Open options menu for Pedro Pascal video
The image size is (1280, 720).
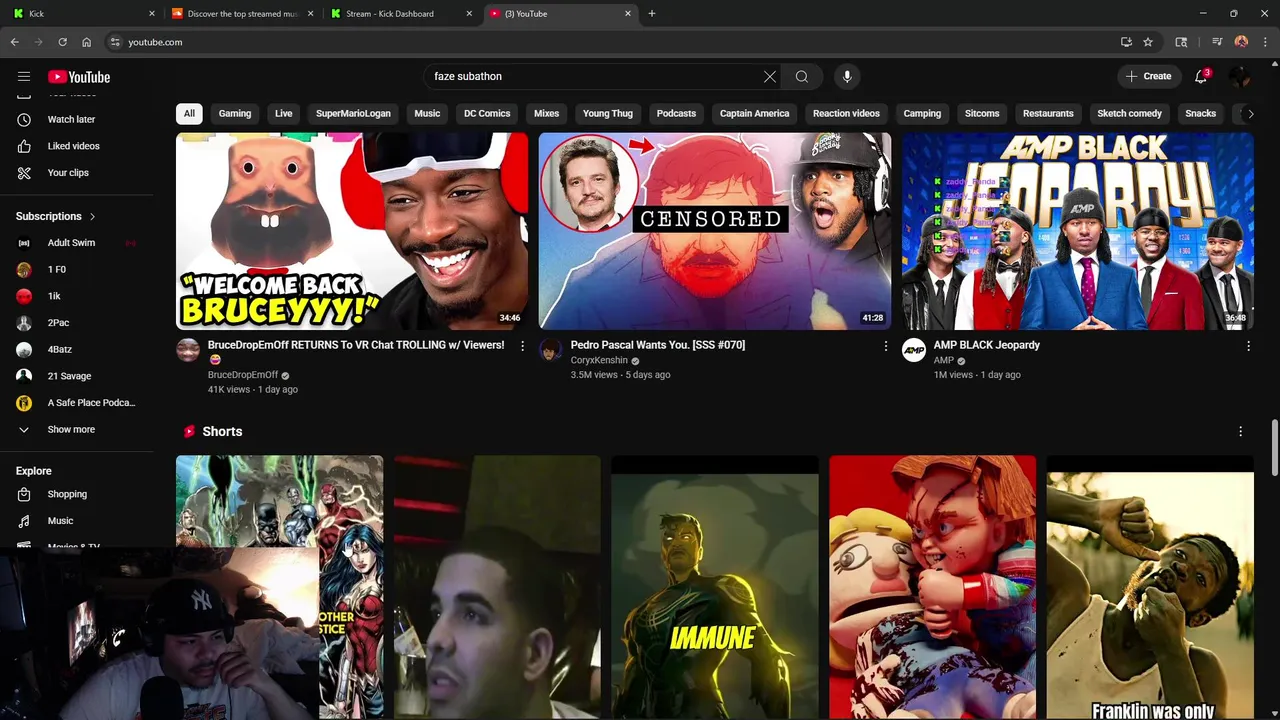tap(885, 346)
